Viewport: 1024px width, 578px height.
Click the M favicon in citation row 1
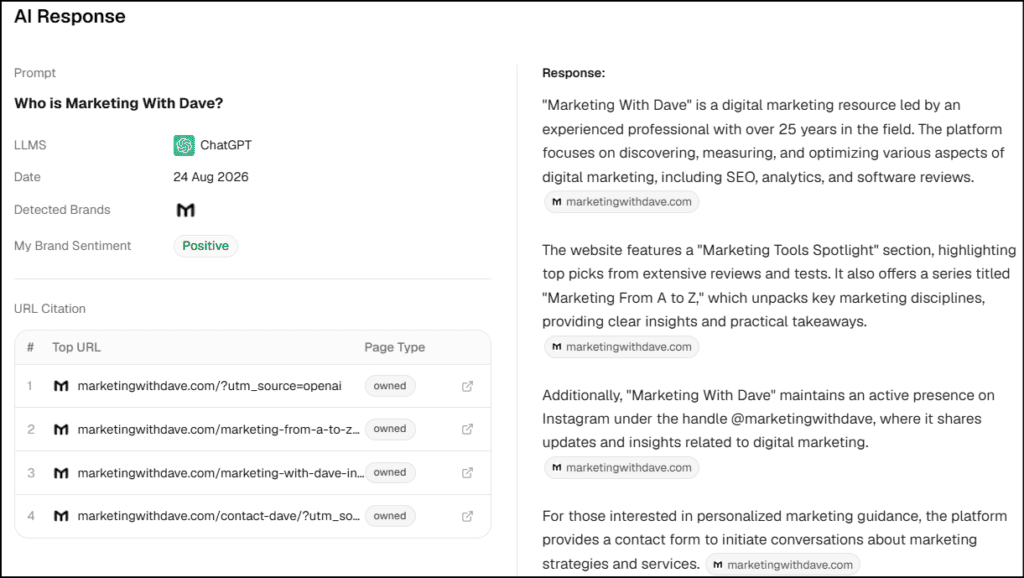click(61, 386)
